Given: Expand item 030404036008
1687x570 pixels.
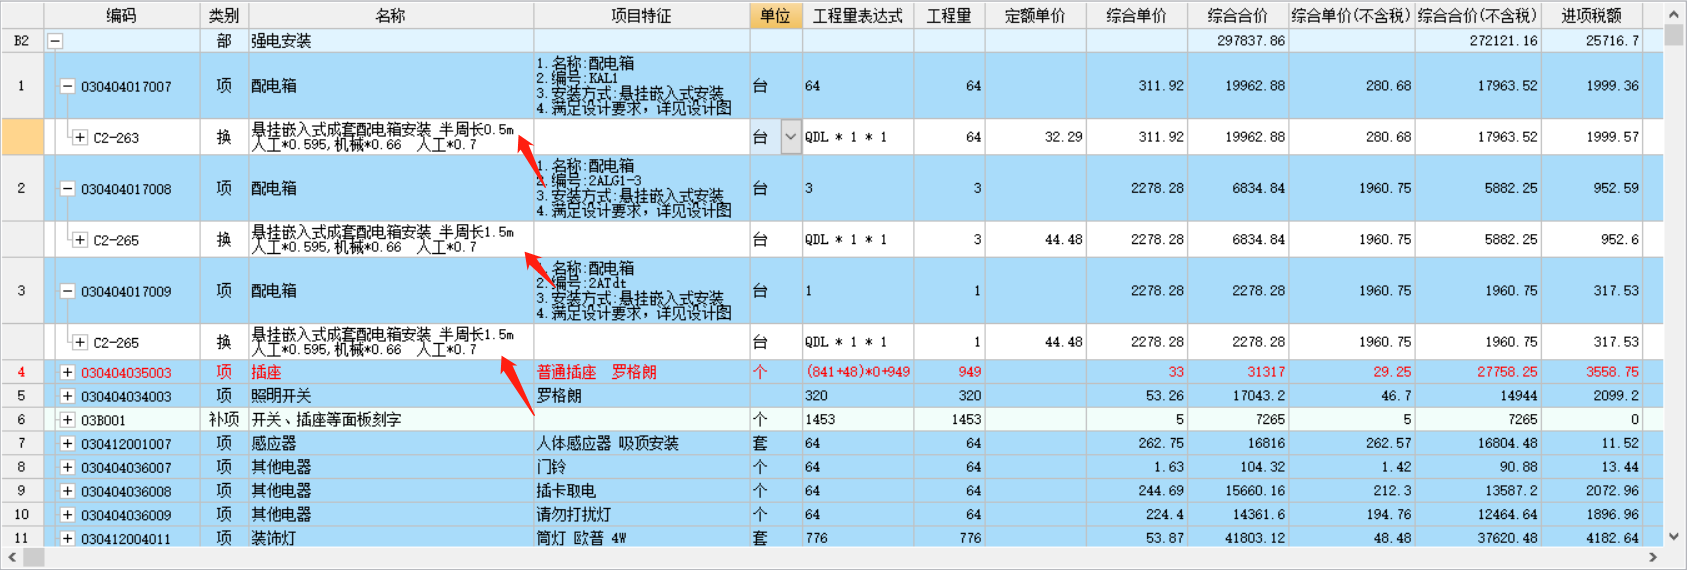Looking at the screenshot, I should pyautogui.click(x=67, y=491).
